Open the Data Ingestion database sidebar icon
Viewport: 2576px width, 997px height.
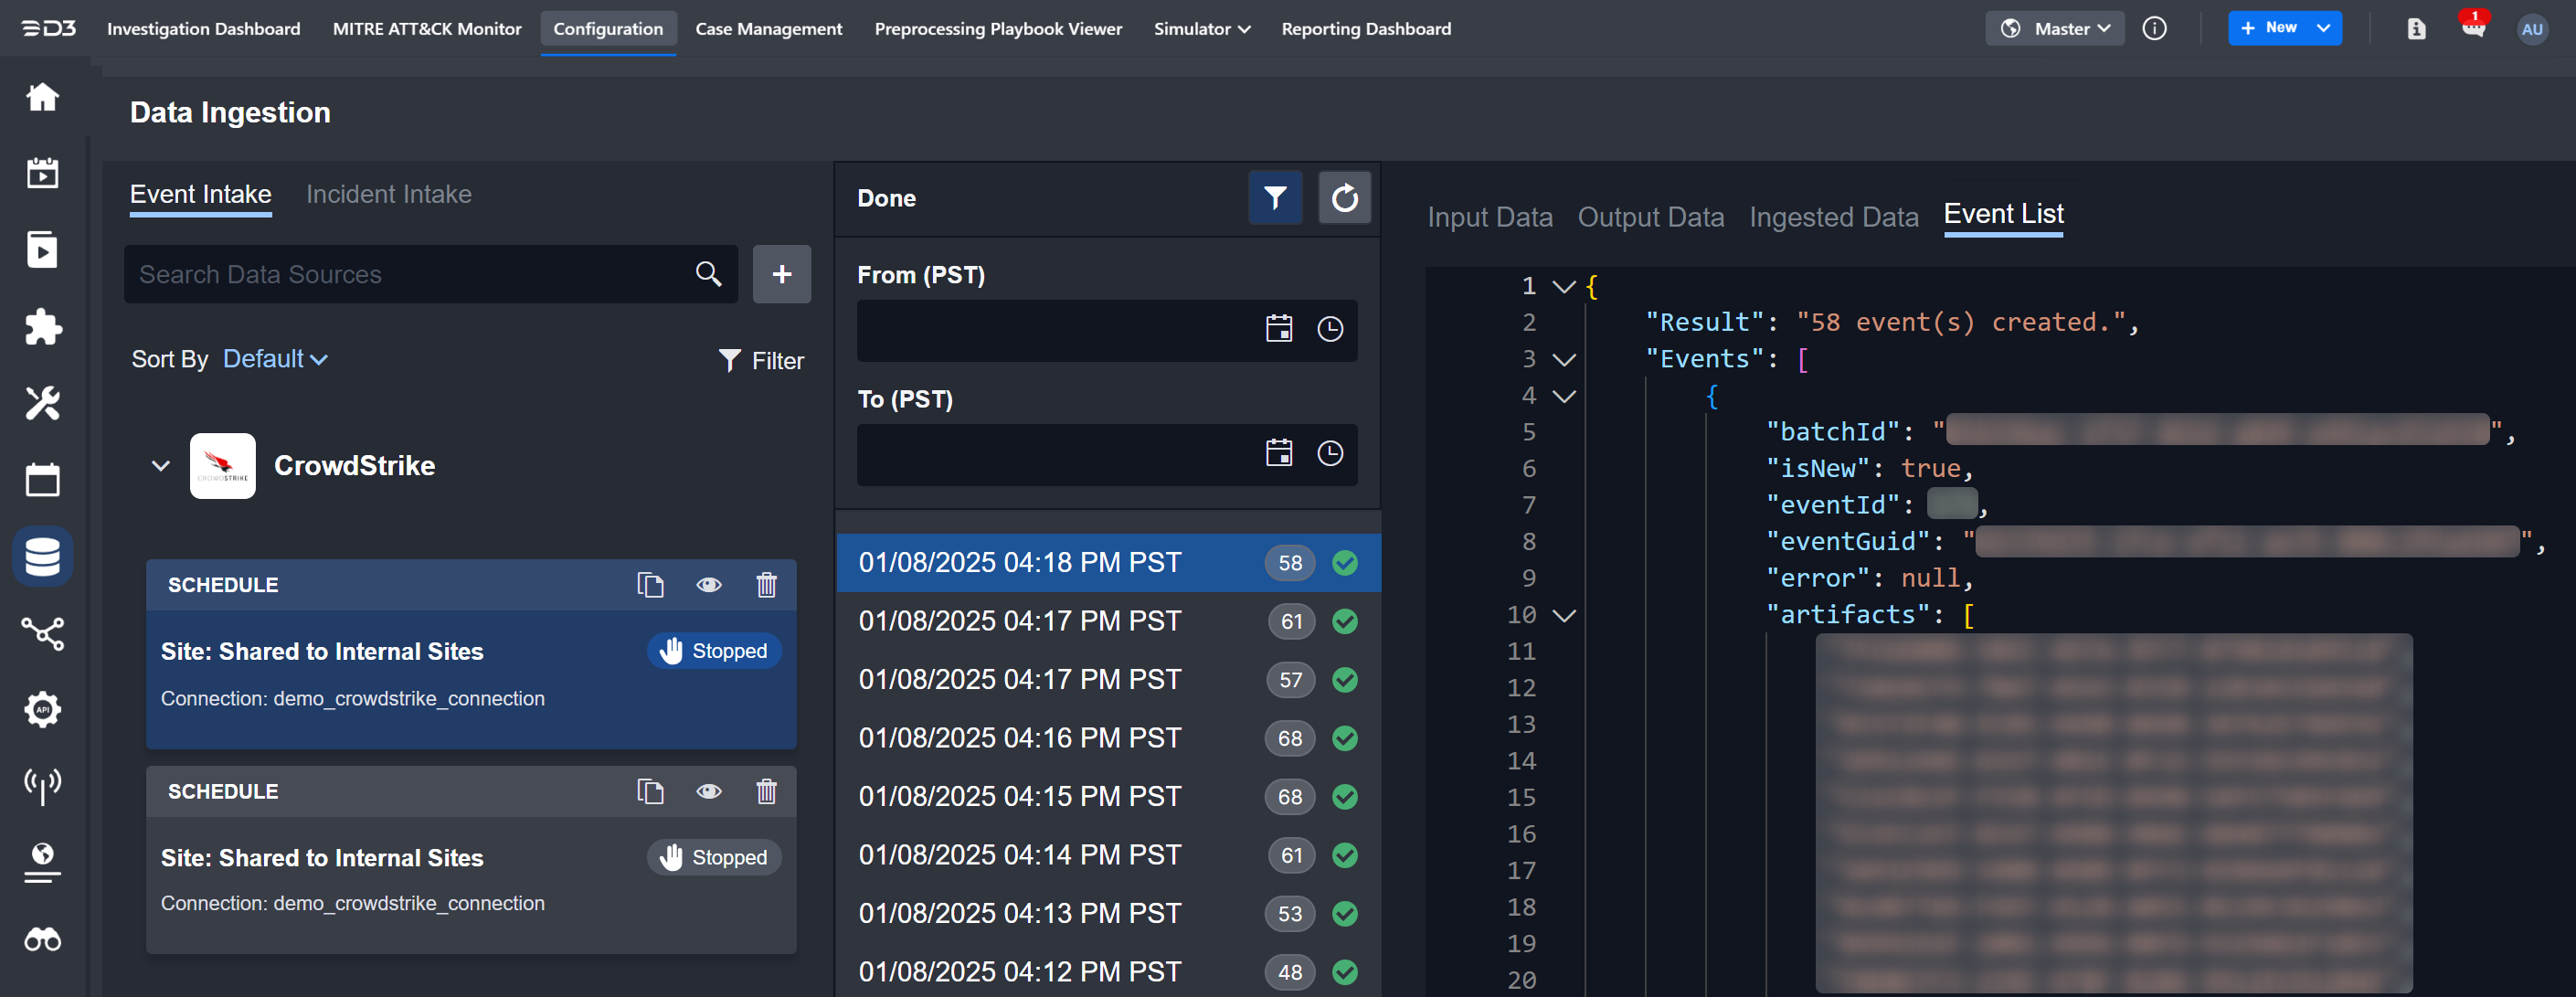pos(43,556)
